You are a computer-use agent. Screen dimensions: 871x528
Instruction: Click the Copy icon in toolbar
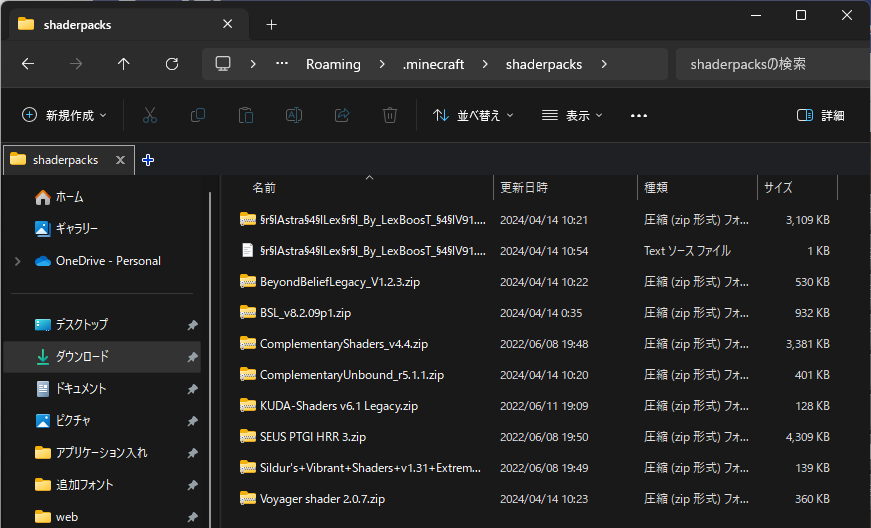tap(198, 115)
